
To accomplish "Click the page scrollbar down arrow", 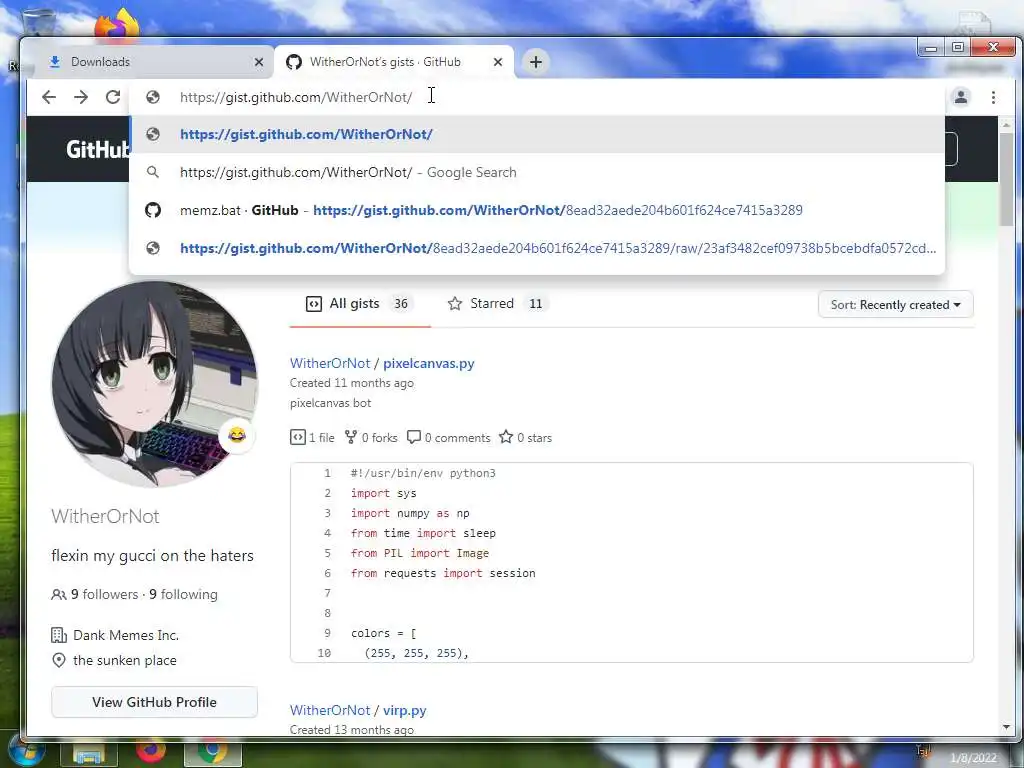I will [1006, 728].
